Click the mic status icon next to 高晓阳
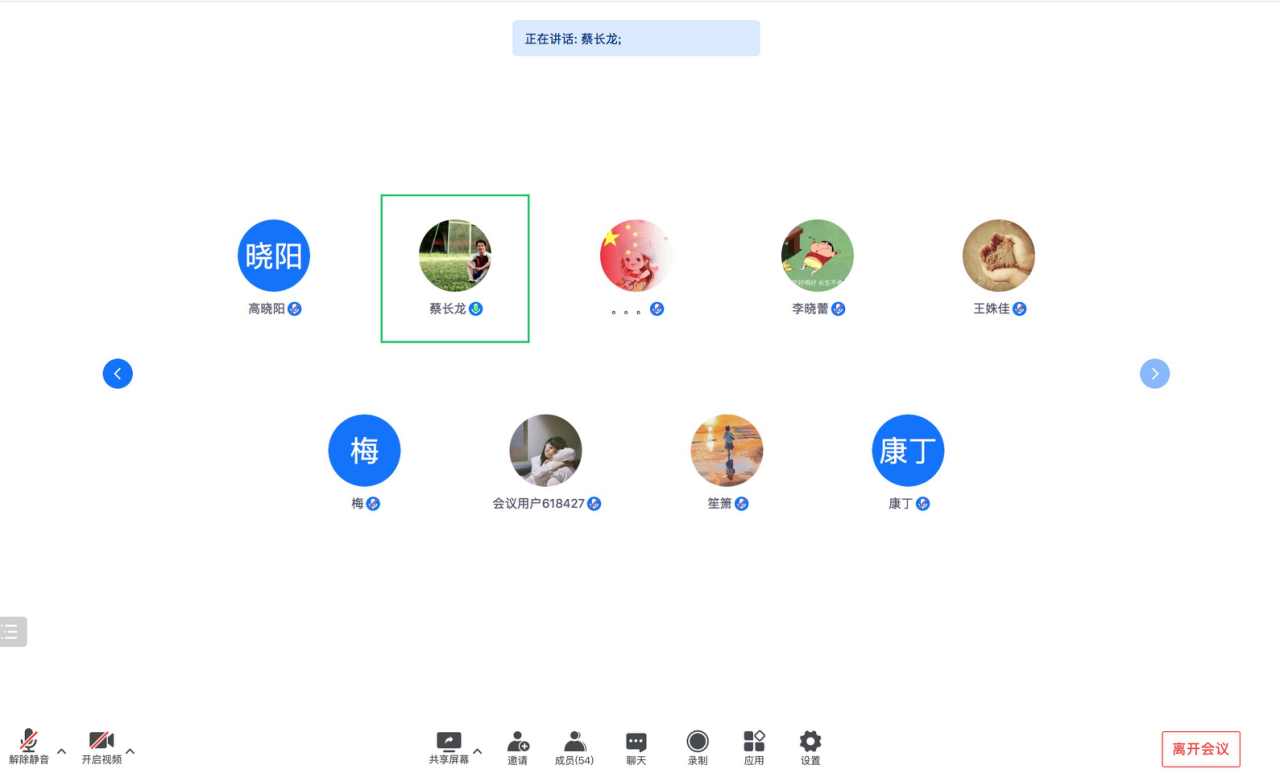The image size is (1280, 773). click(x=295, y=309)
